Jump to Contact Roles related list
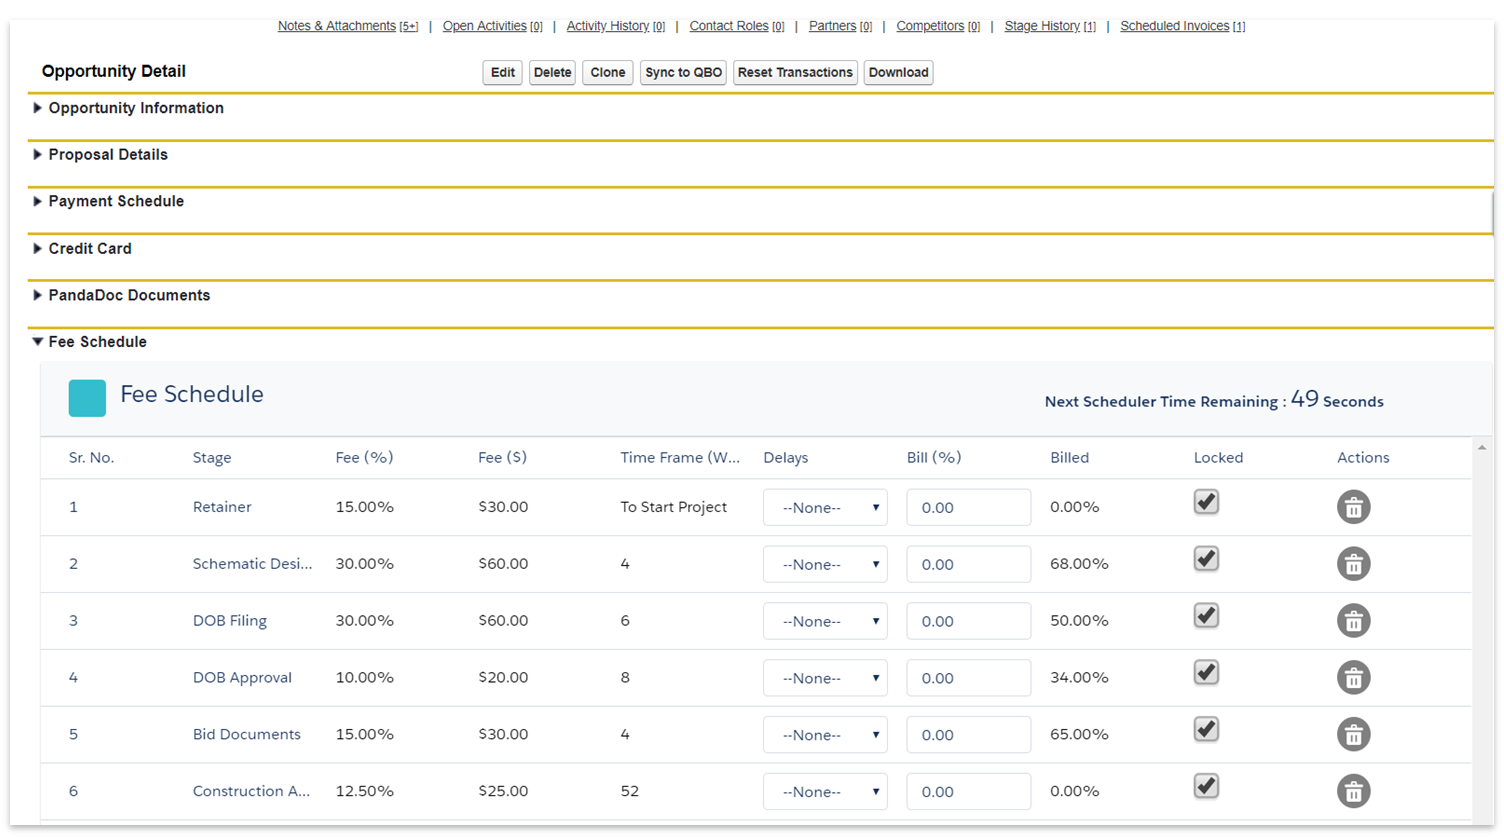This screenshot has width=1504, height=838. [x=736, y=26]
